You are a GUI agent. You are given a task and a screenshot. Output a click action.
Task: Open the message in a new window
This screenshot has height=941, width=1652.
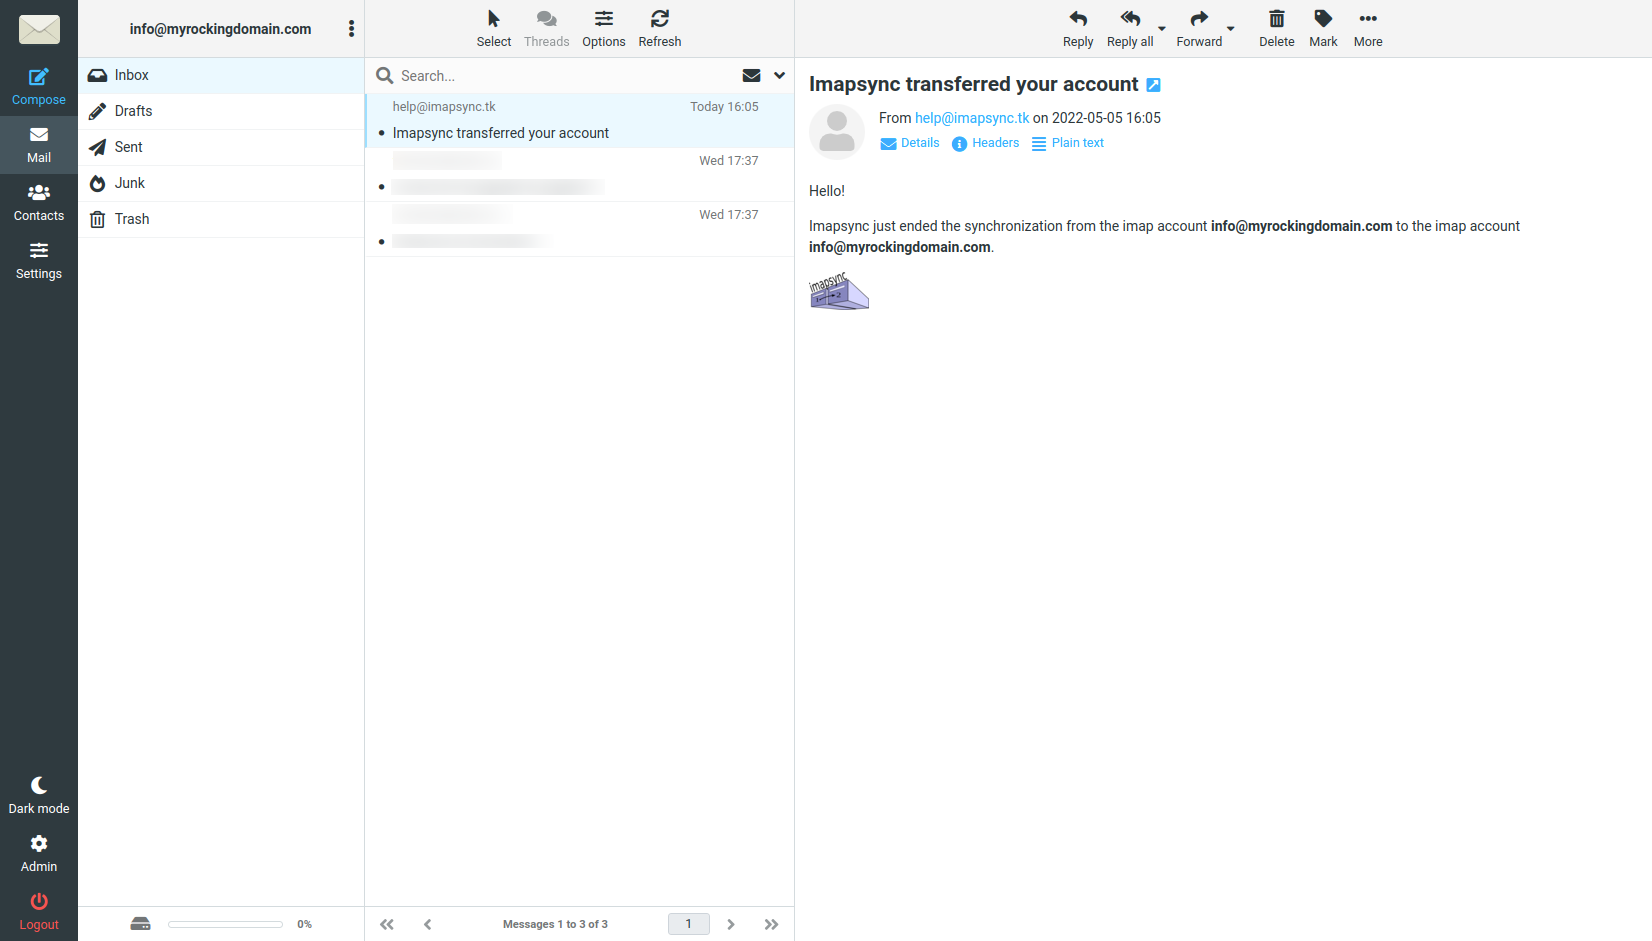[1153, 85]
